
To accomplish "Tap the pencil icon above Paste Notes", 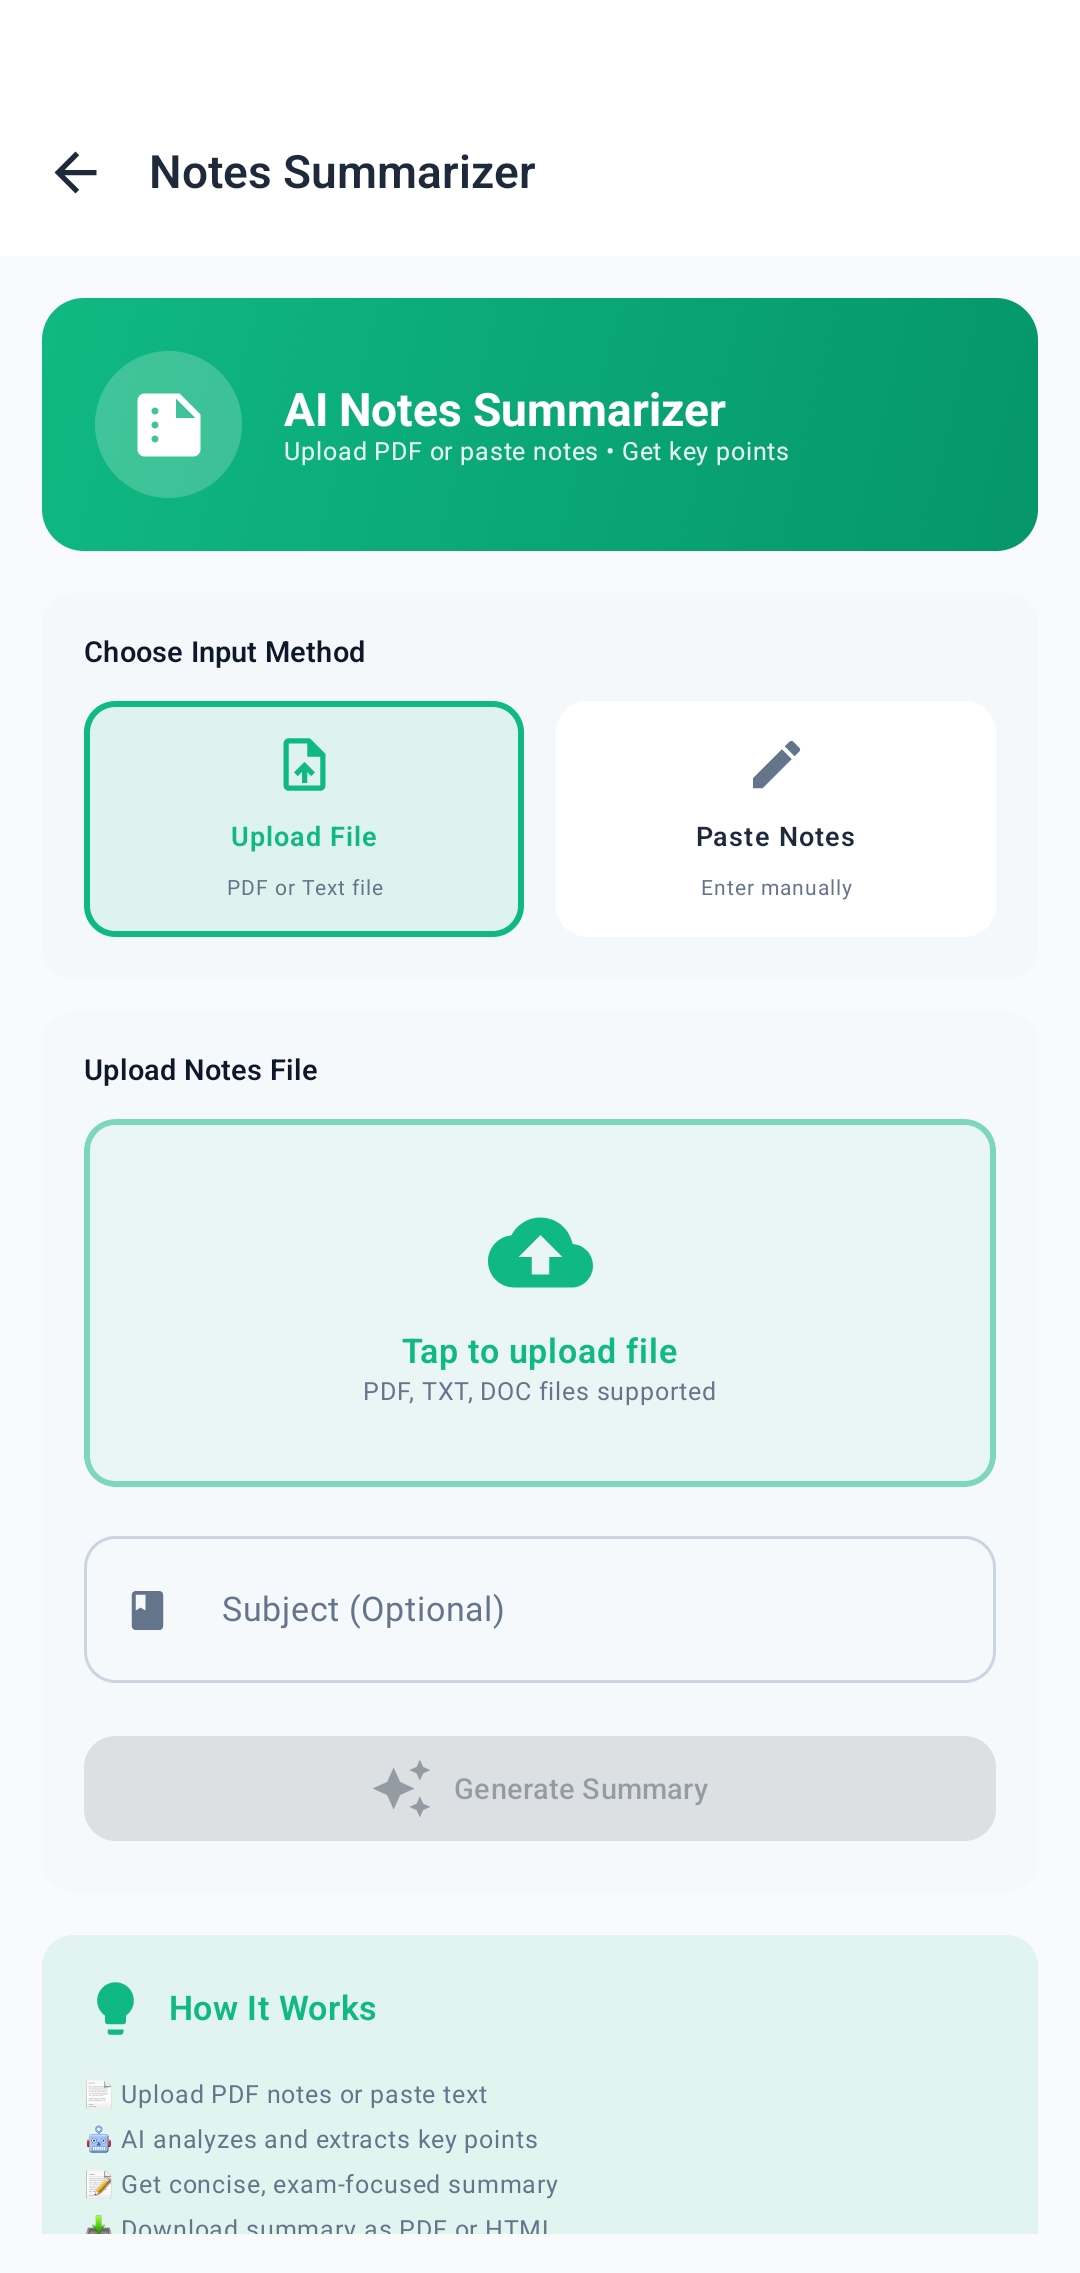I will click(x=775, y=765).
